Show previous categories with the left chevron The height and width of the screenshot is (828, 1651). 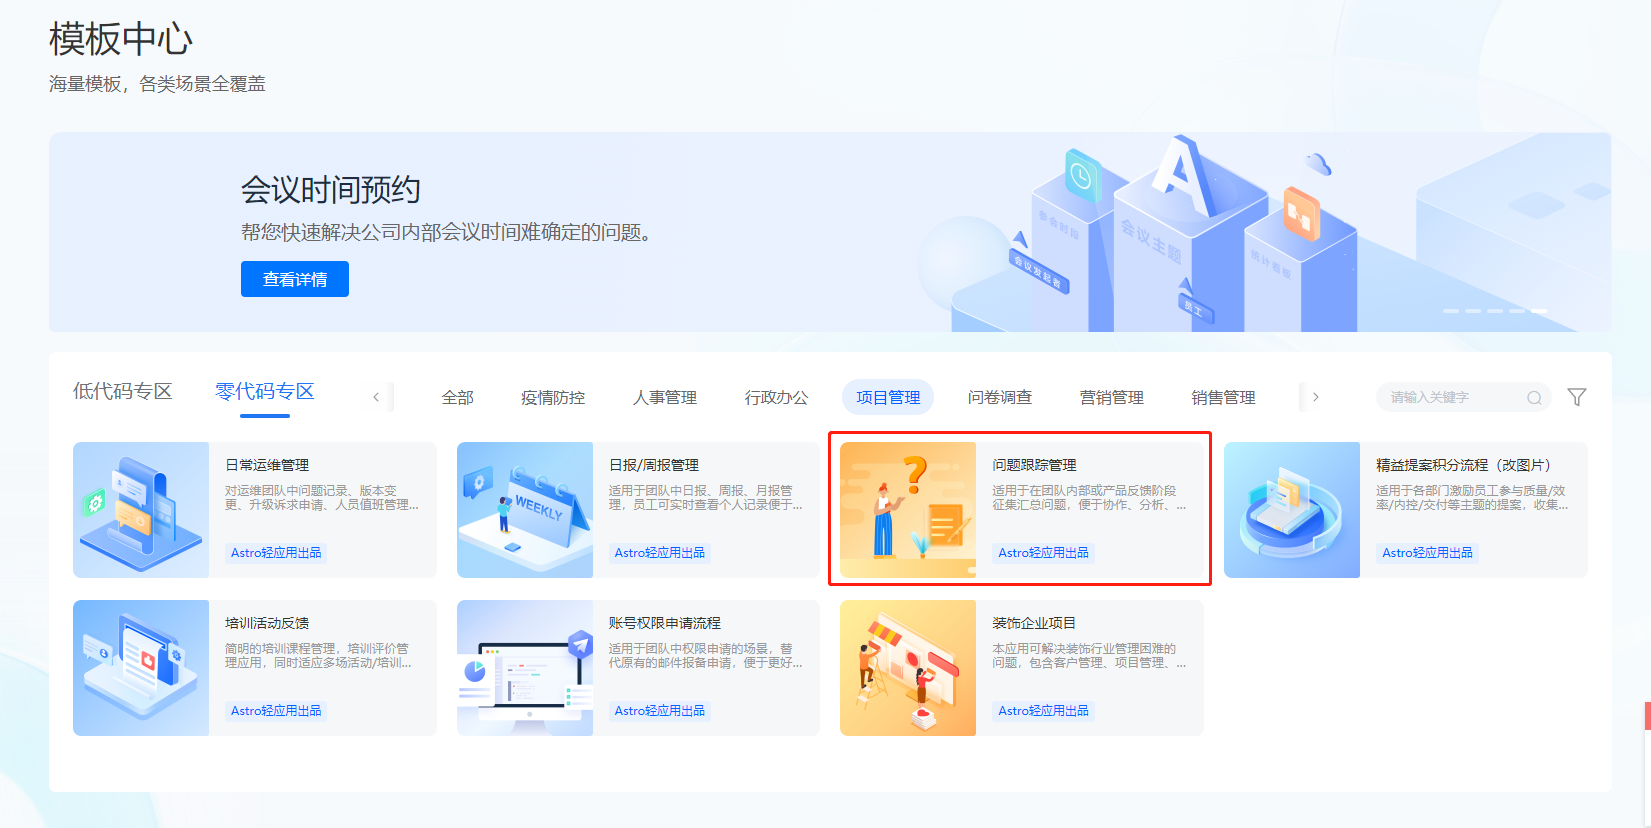pyautogui.click(x=376, y=397)
